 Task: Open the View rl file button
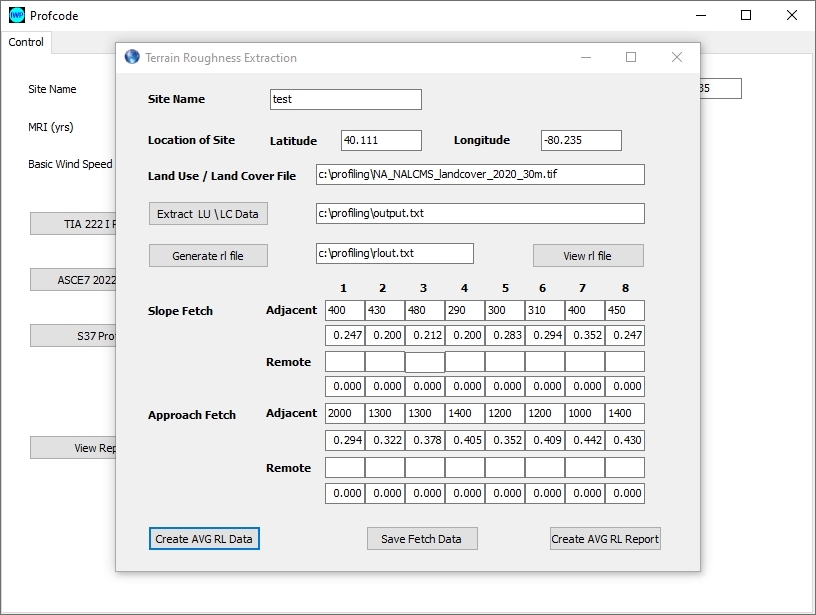587,256
